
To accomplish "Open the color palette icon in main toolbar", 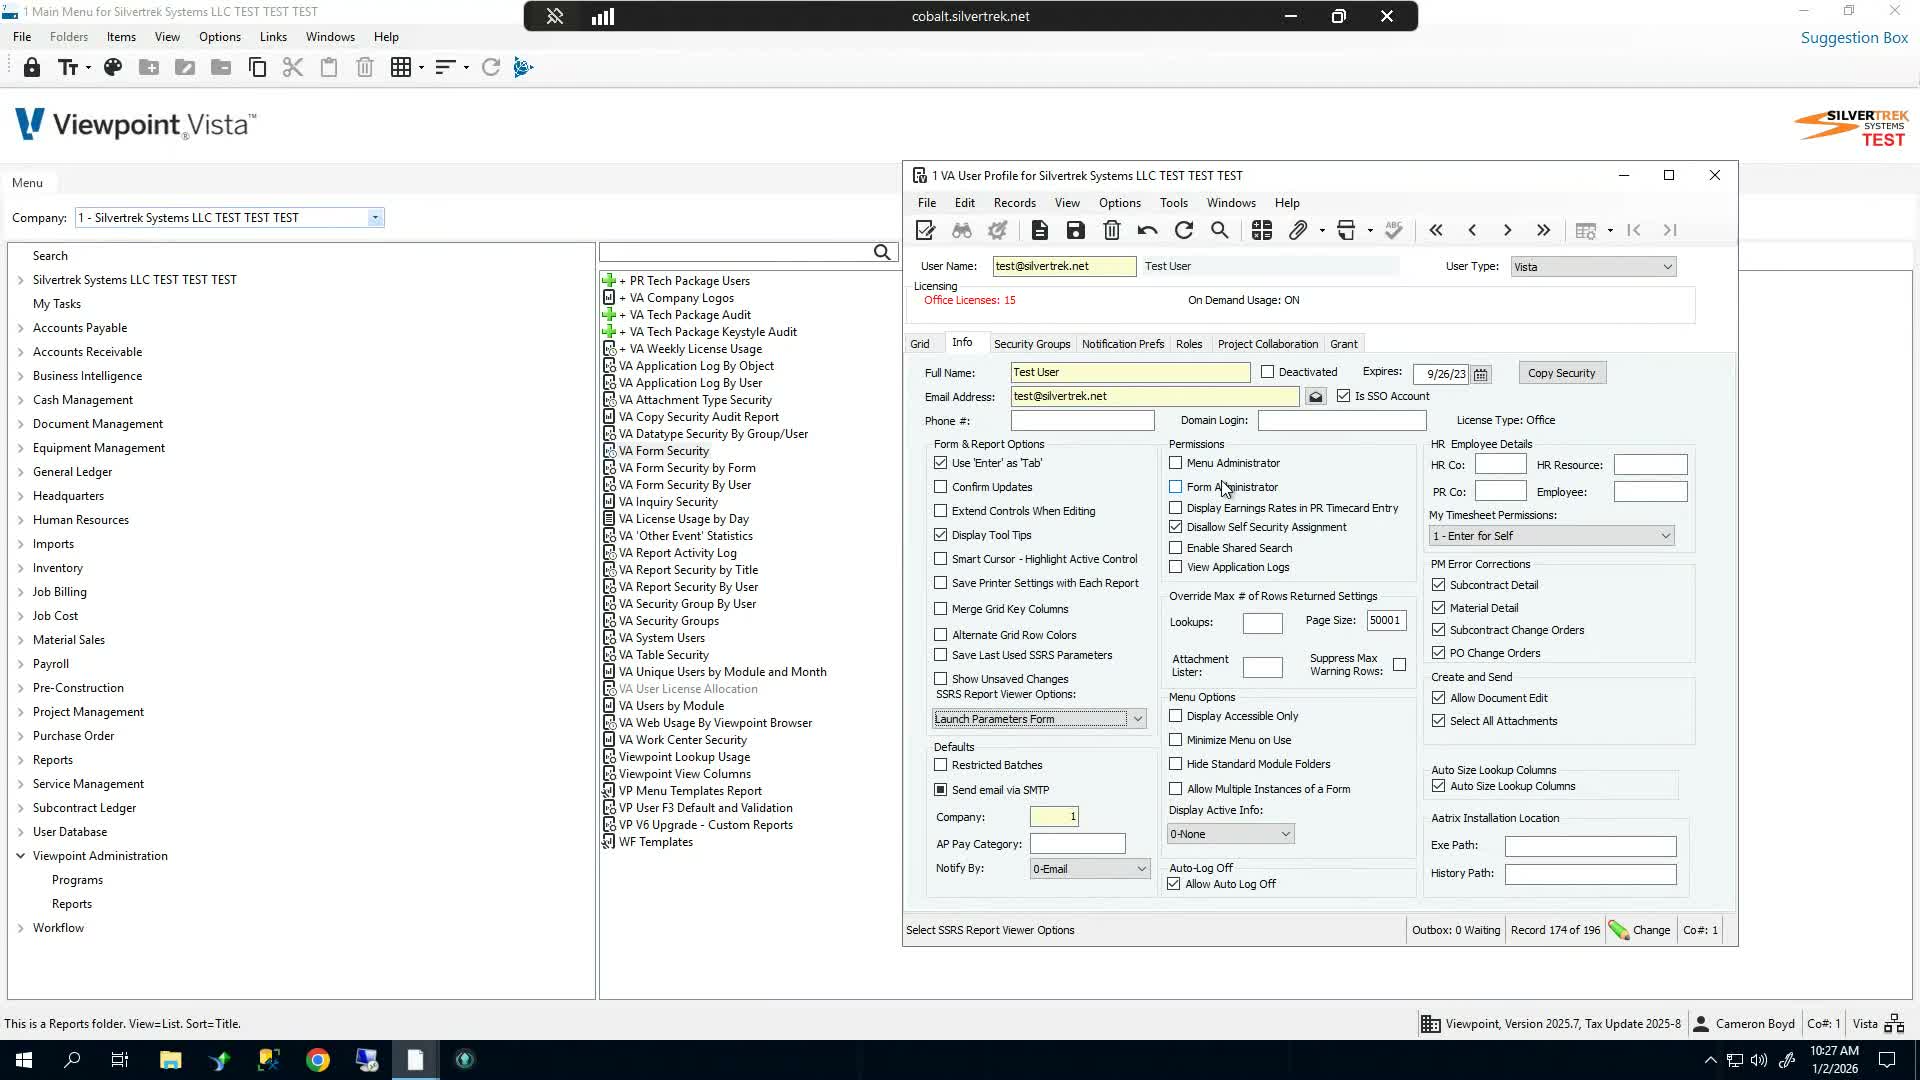I will 113,68.
